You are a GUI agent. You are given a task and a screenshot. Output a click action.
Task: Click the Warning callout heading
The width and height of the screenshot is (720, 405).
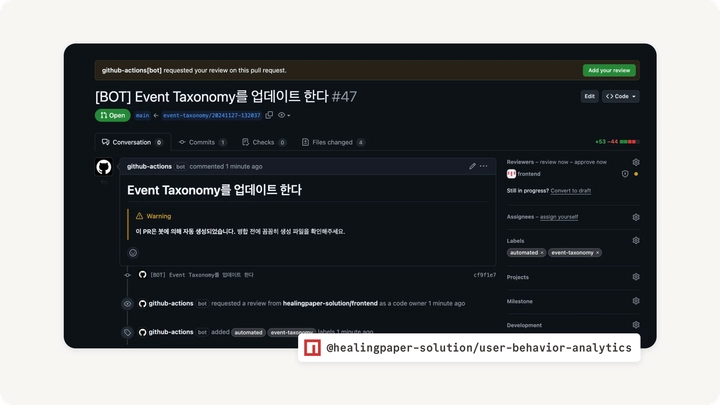[x=153, y=216]
